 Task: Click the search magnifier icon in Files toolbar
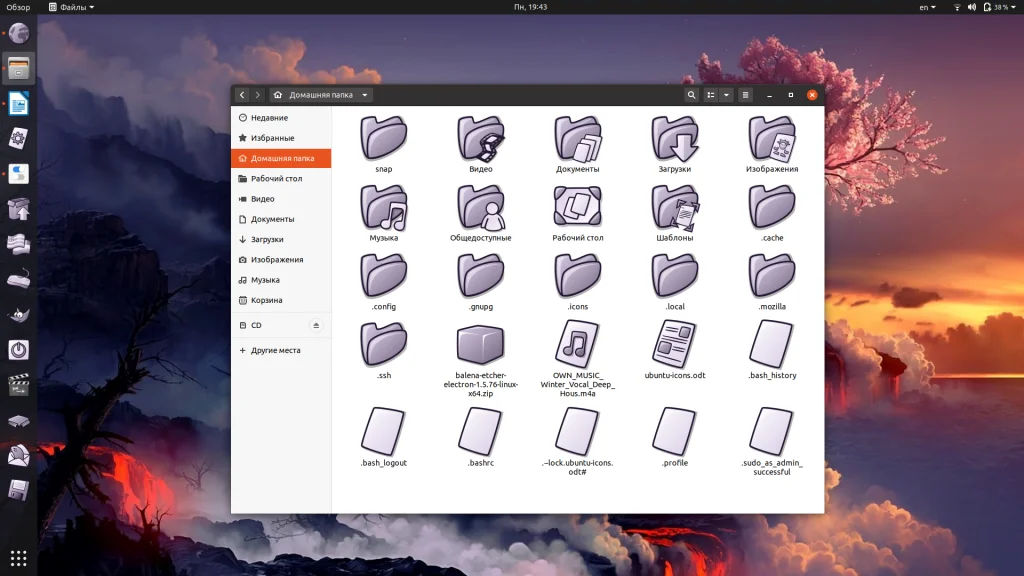tap(691, 95)
